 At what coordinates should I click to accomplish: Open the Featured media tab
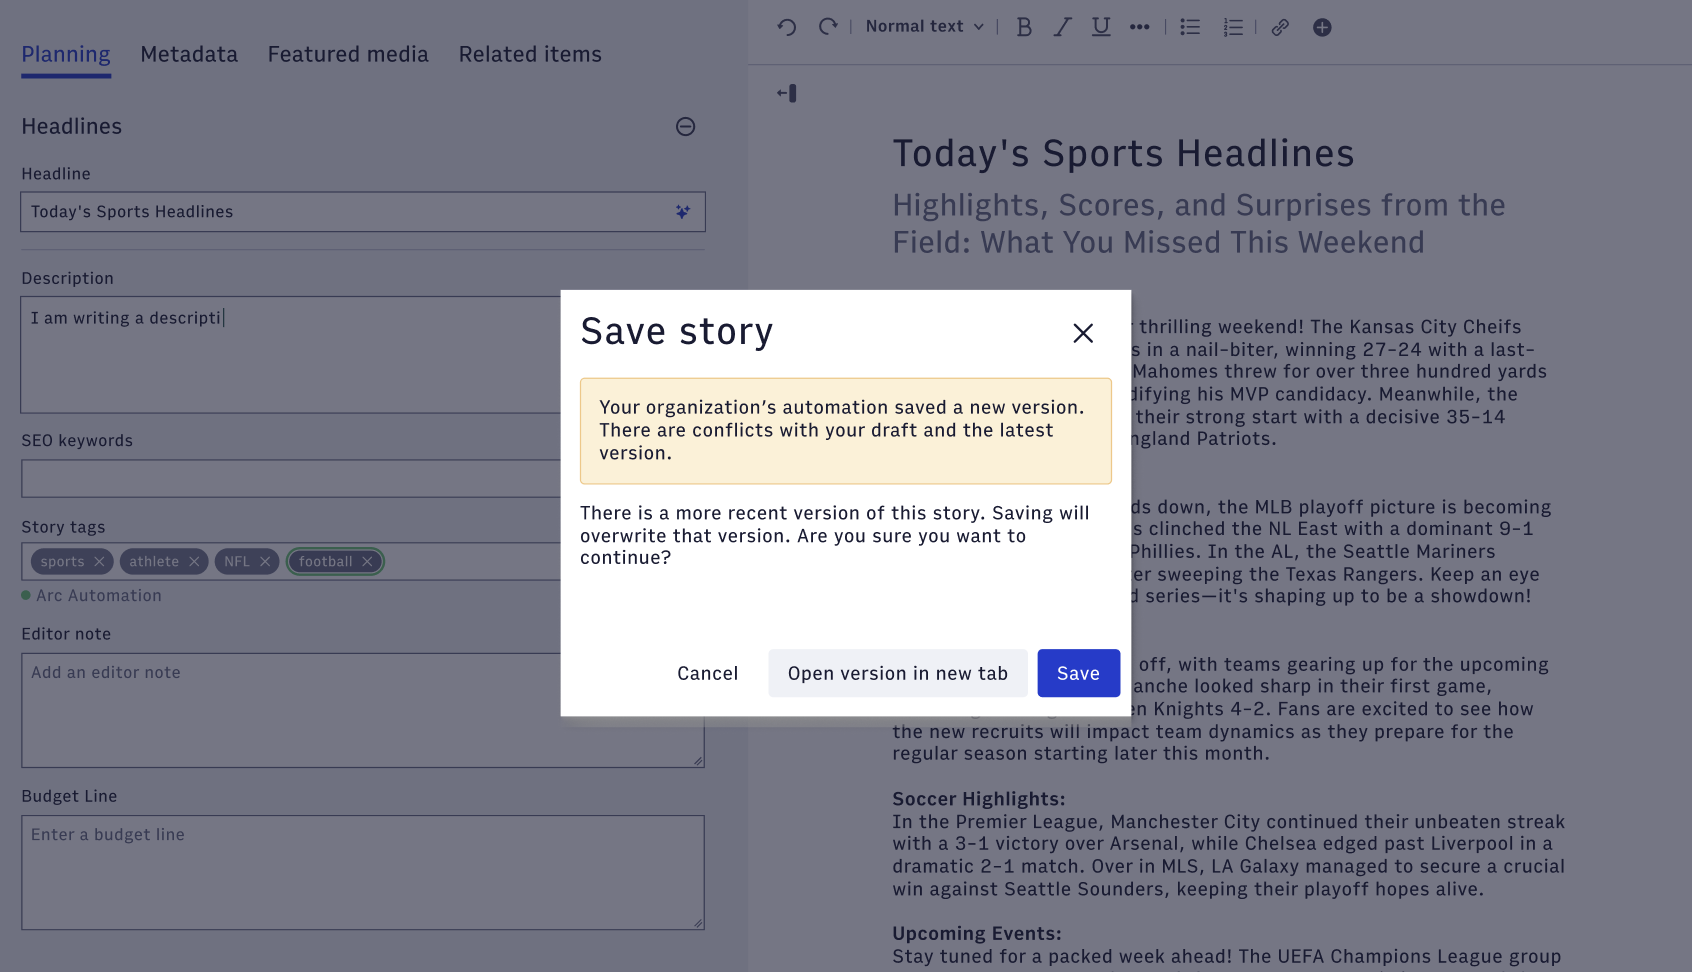pyautogui.click(x=348, y=54)
